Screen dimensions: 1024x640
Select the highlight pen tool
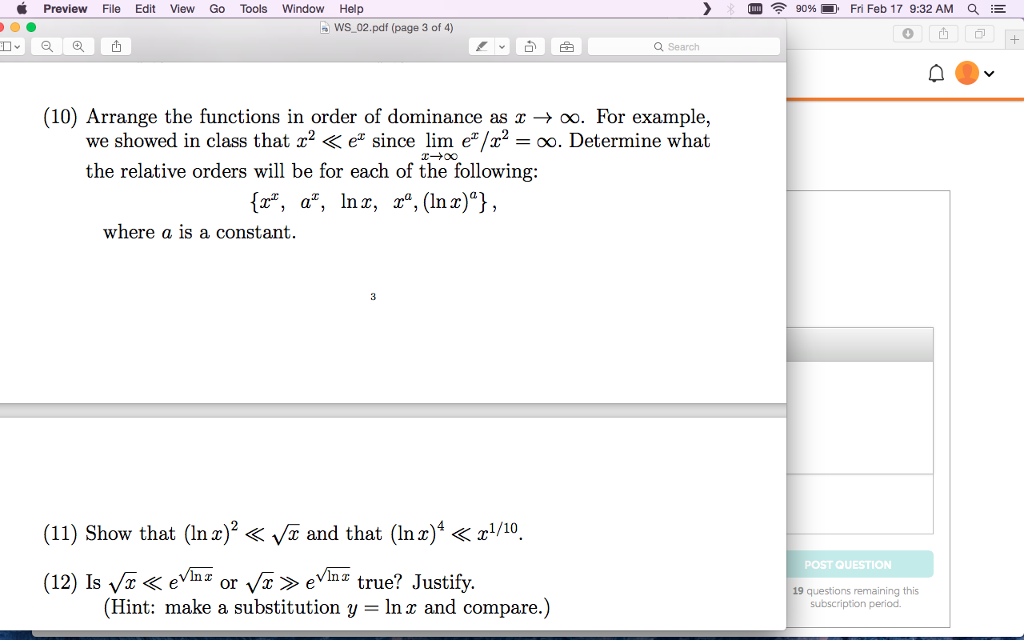tap(481, 45)
